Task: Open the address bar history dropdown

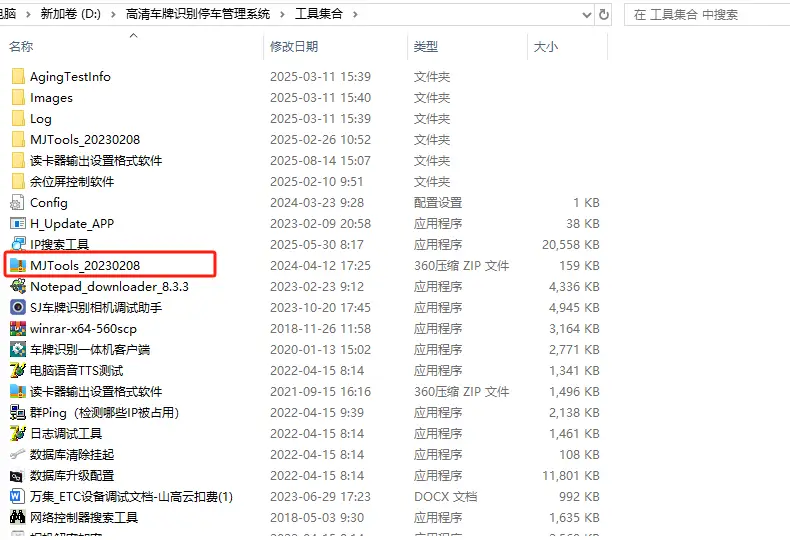Action: (x=586, y=15)
